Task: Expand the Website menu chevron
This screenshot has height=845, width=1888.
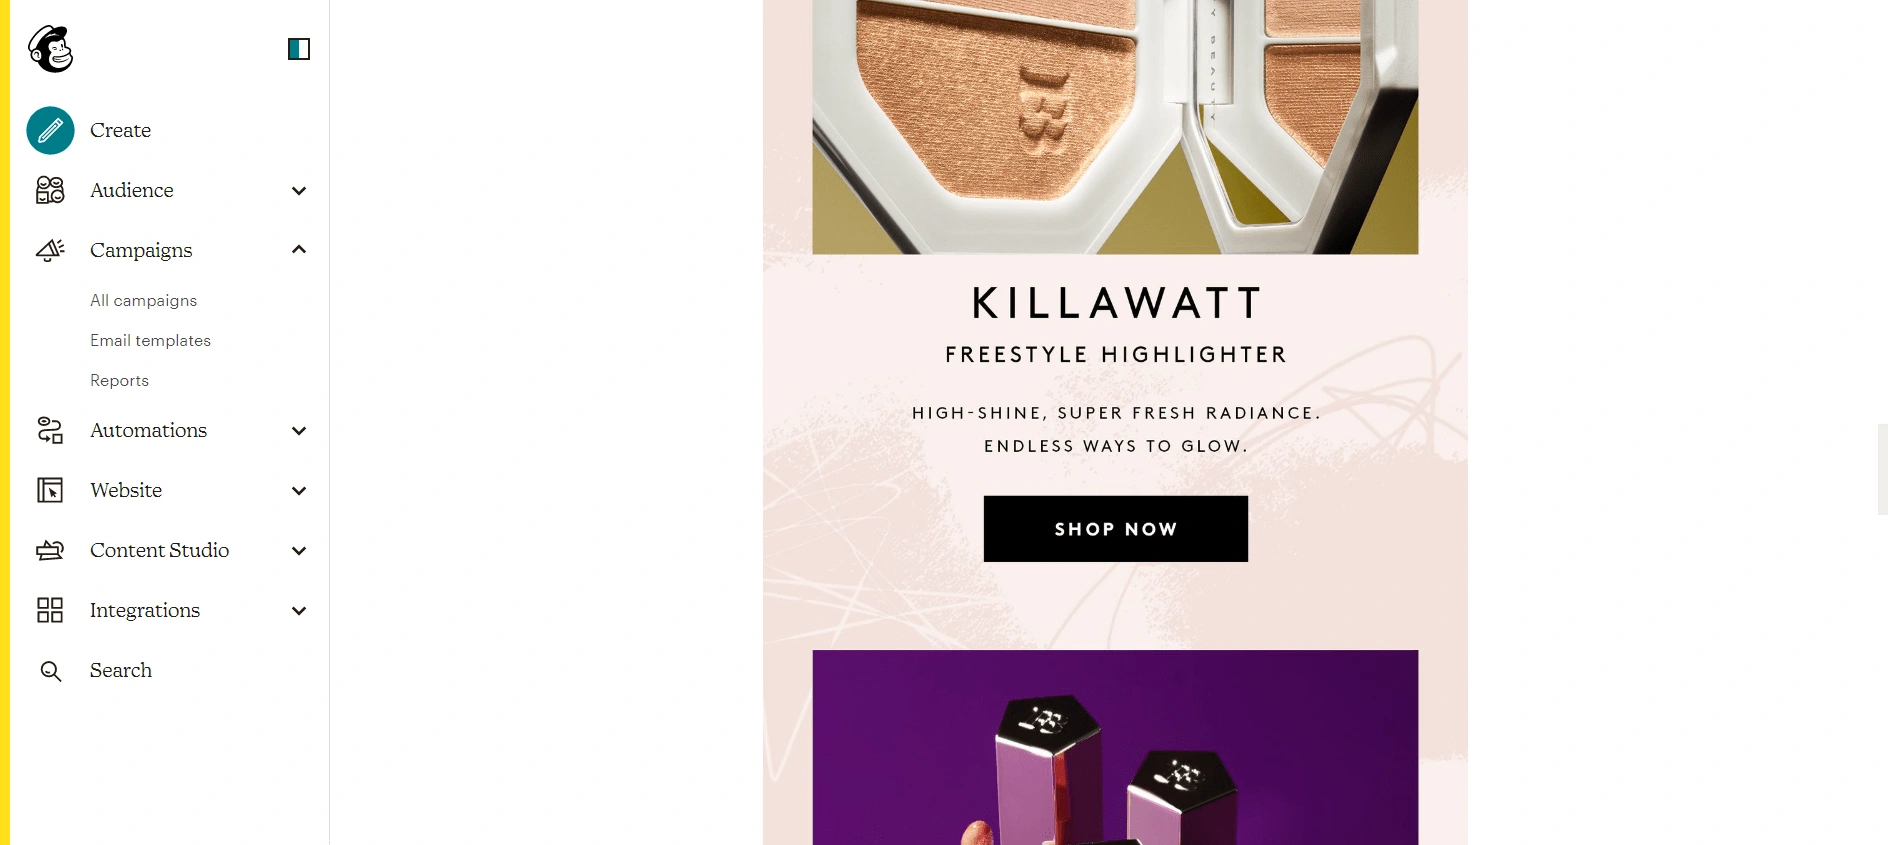Action: 298,491
